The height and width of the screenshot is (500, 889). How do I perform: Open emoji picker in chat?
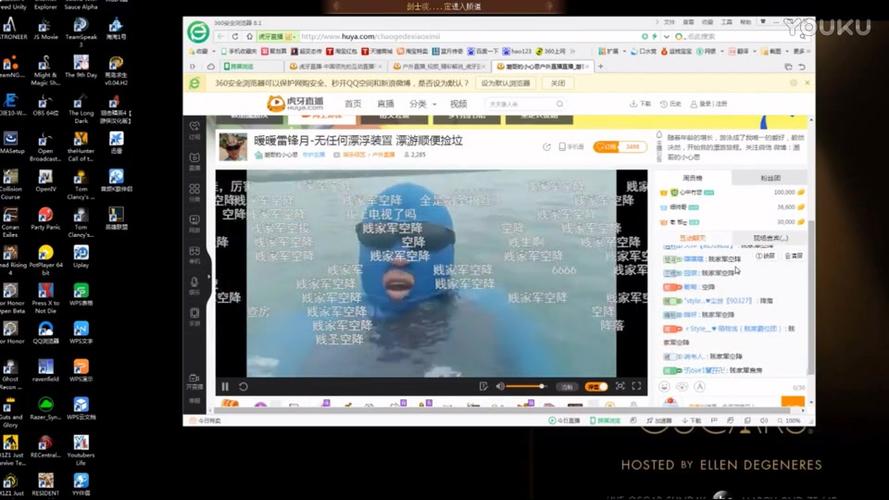[664, 387]
